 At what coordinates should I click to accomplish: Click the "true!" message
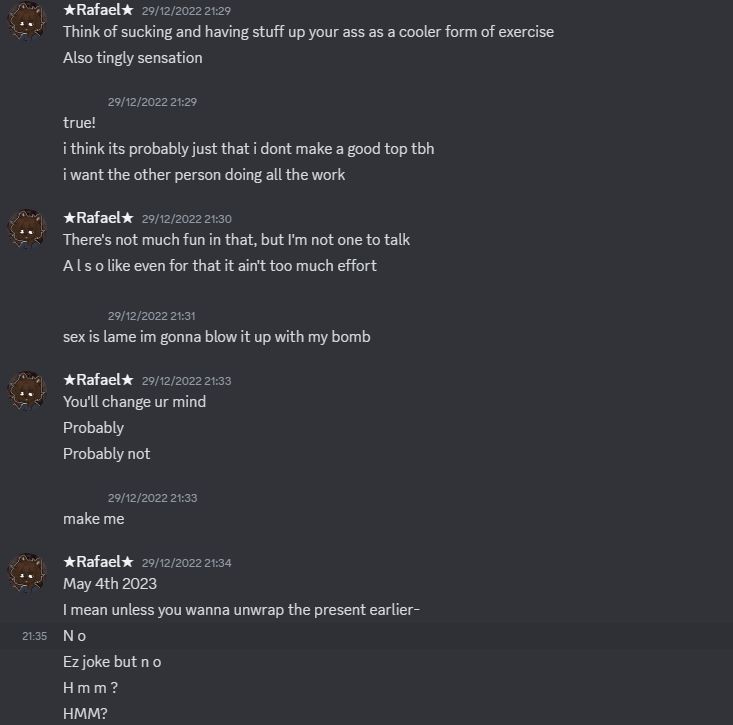tap(79, 123)
